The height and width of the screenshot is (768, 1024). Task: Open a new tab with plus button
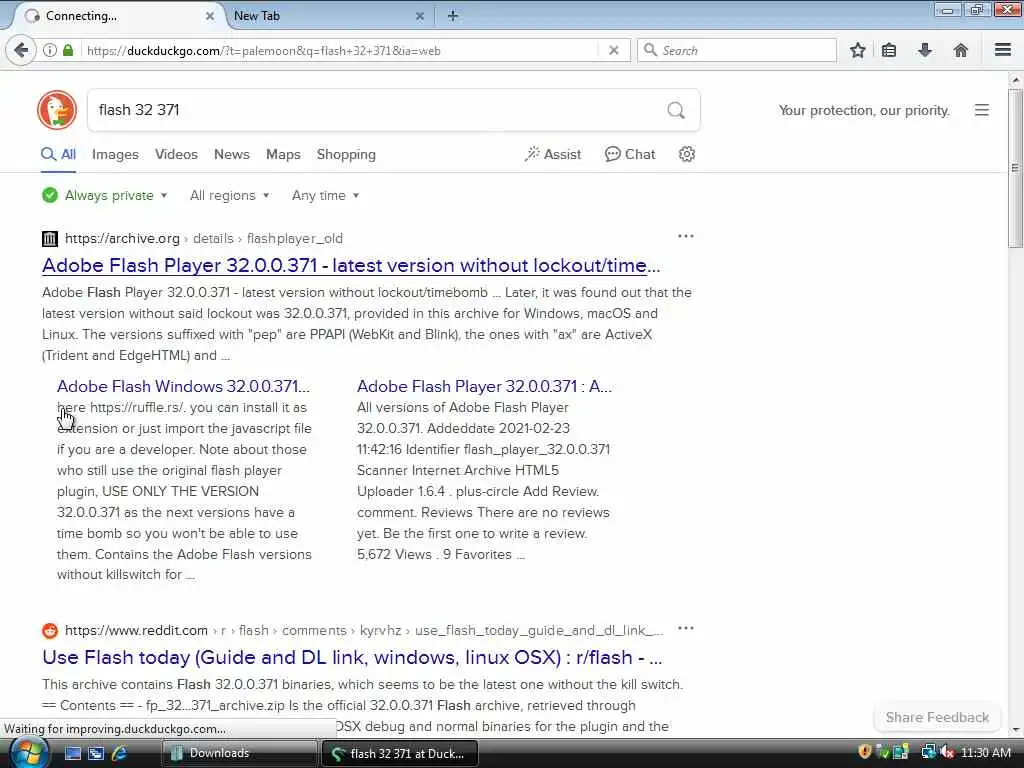[453, 16]
